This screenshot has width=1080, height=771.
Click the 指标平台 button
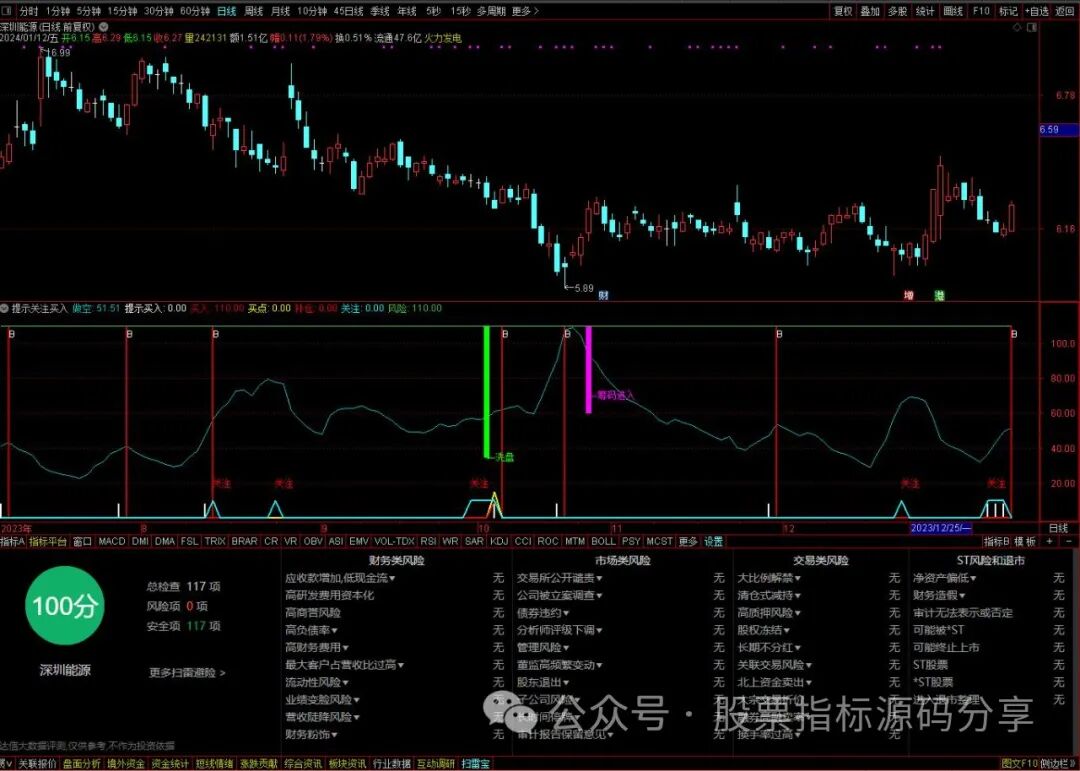point(48,542)
